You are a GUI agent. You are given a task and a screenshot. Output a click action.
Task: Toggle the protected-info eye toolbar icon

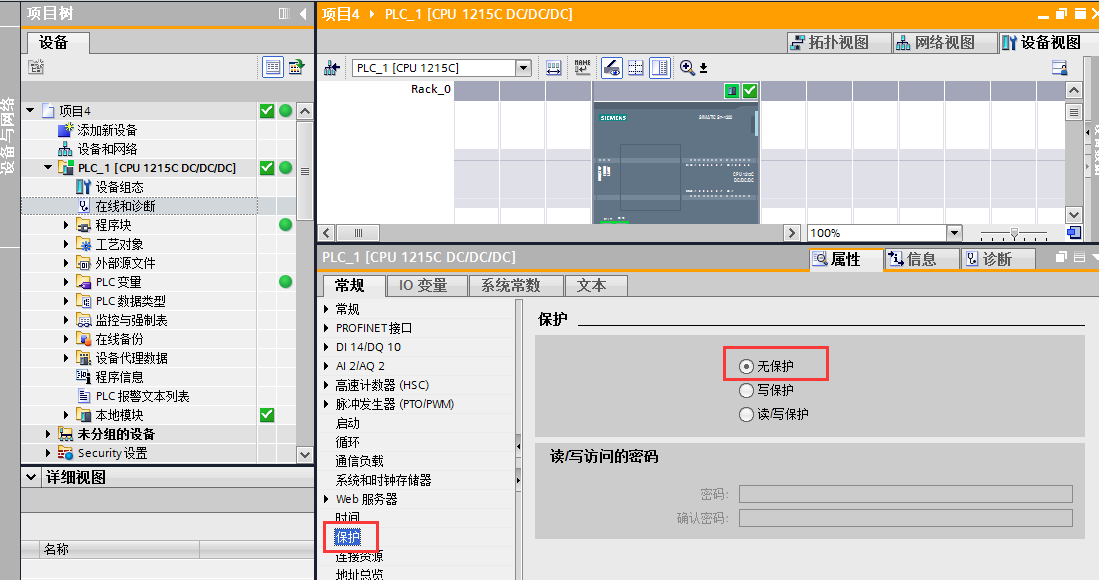point(612,68)
